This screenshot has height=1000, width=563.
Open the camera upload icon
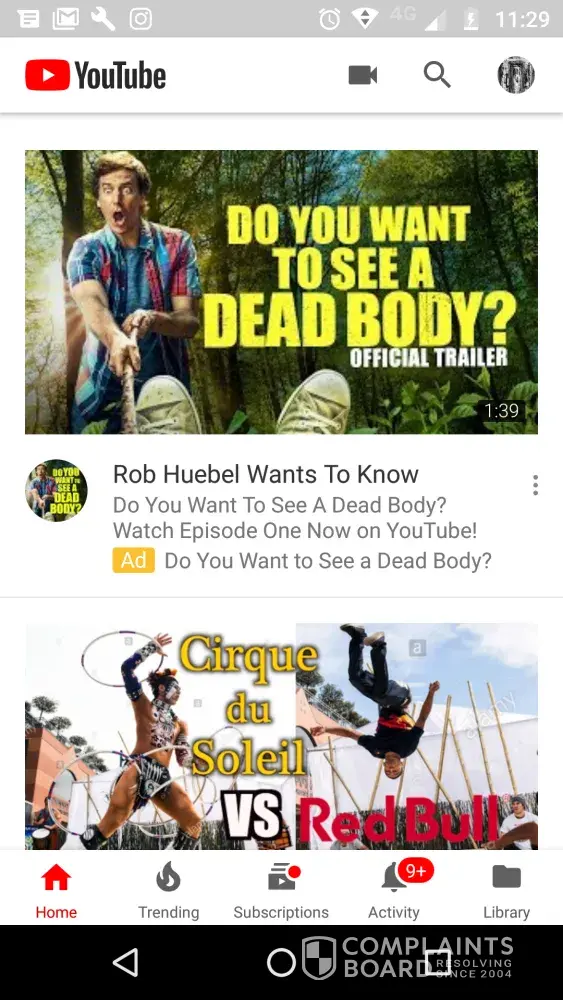click(x=363, y=75)
